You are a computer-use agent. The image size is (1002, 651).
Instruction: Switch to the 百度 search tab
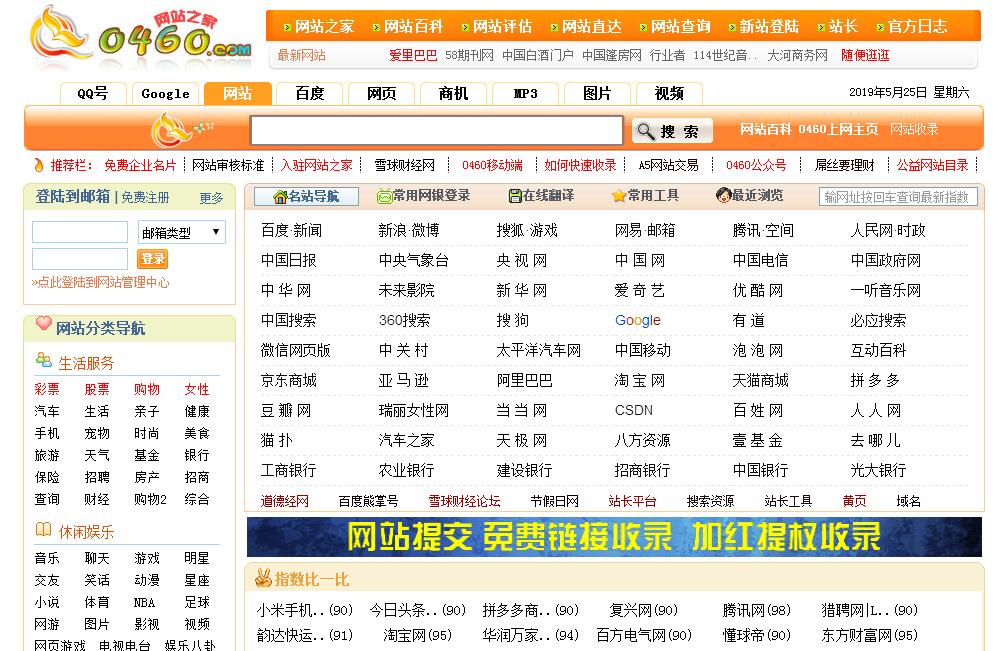pos(310,94)
